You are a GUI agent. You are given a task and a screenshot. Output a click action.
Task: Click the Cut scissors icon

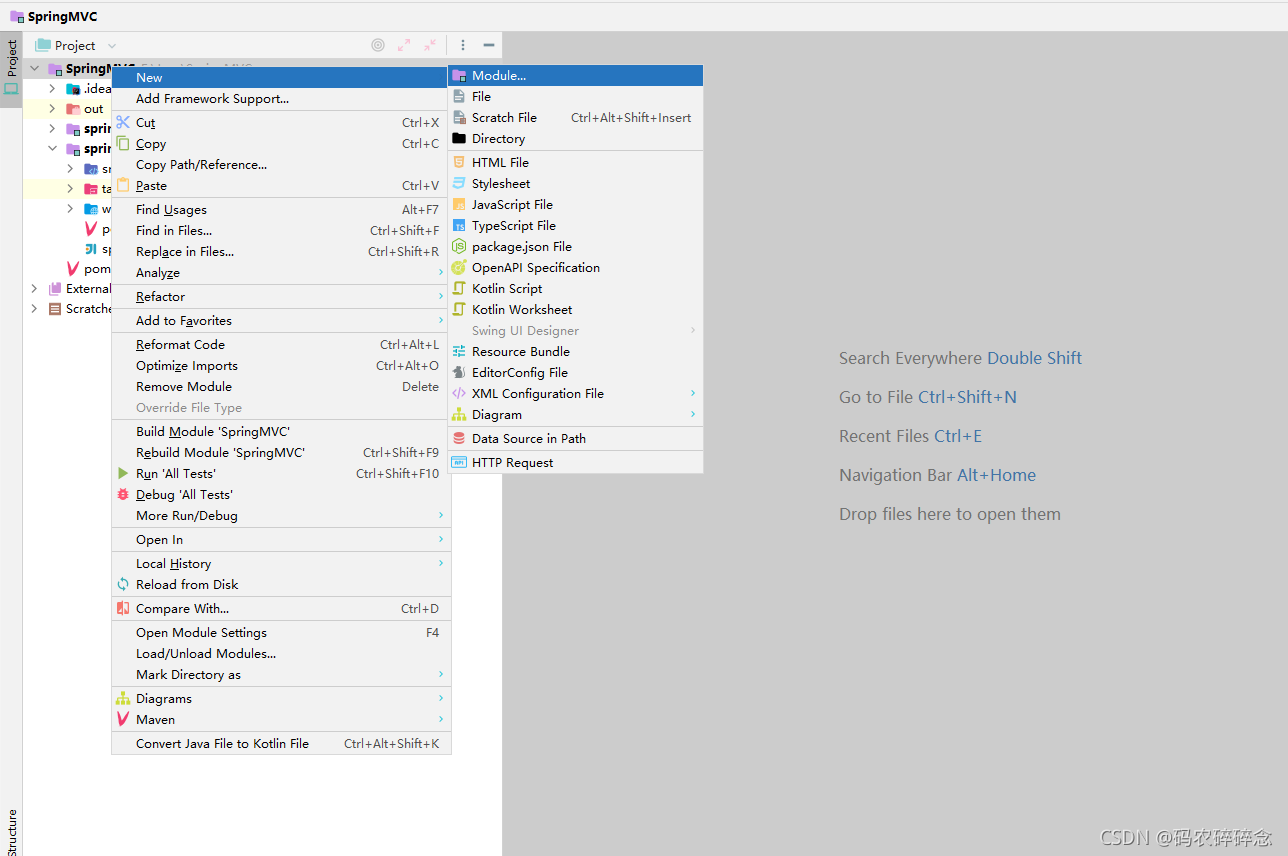[123, 122]
